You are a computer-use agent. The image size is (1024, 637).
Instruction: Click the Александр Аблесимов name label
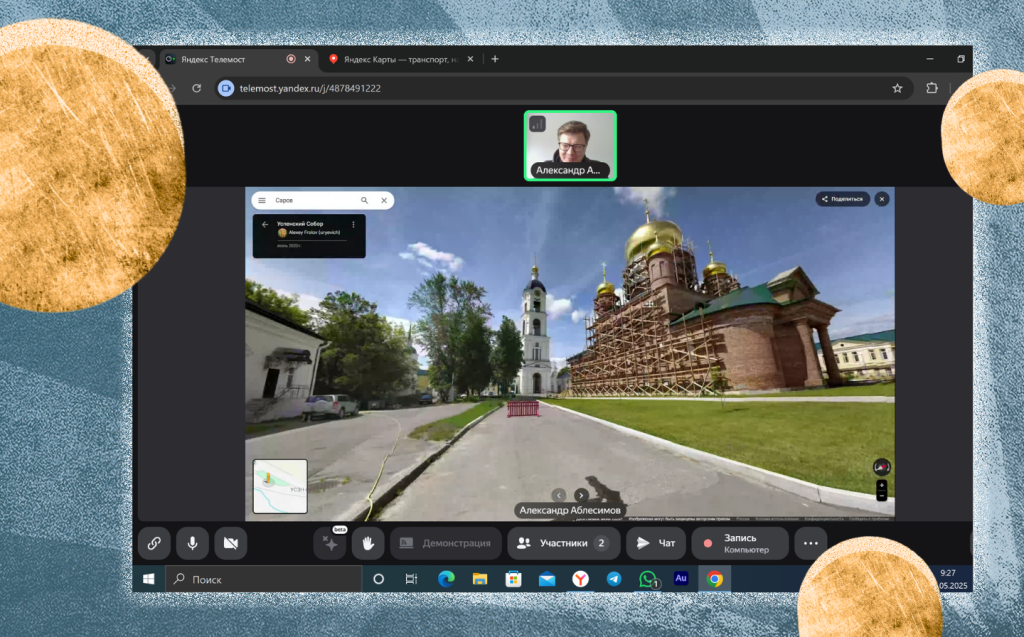[569, 510]
